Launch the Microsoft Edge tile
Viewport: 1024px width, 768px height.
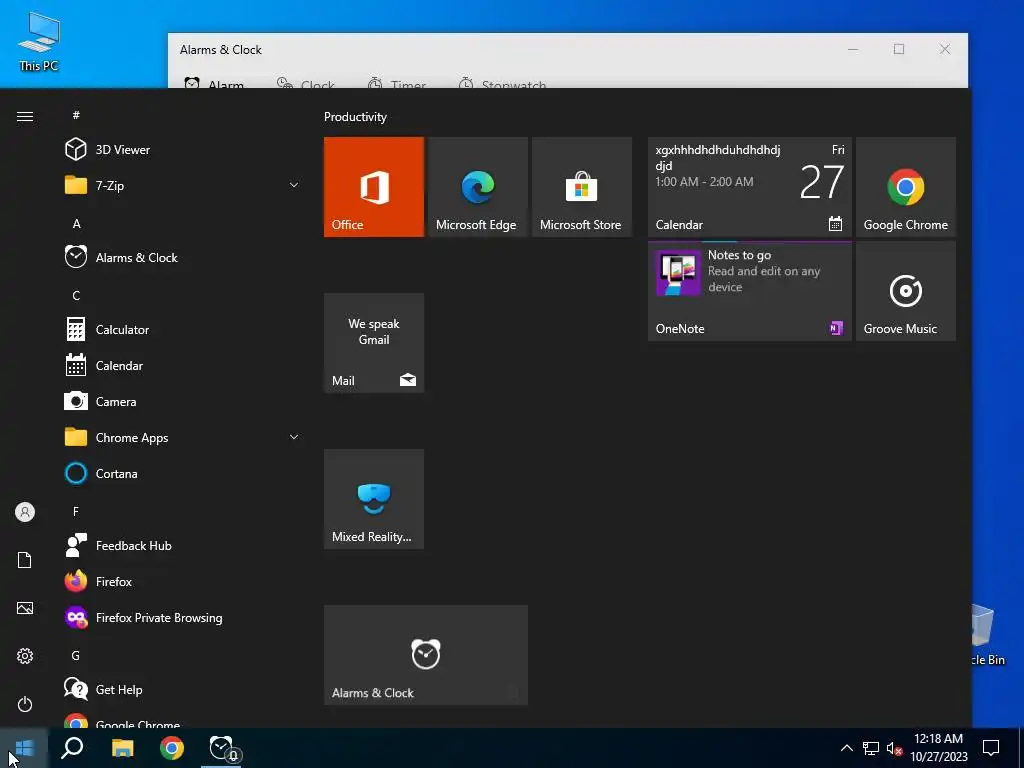(477, 187)
